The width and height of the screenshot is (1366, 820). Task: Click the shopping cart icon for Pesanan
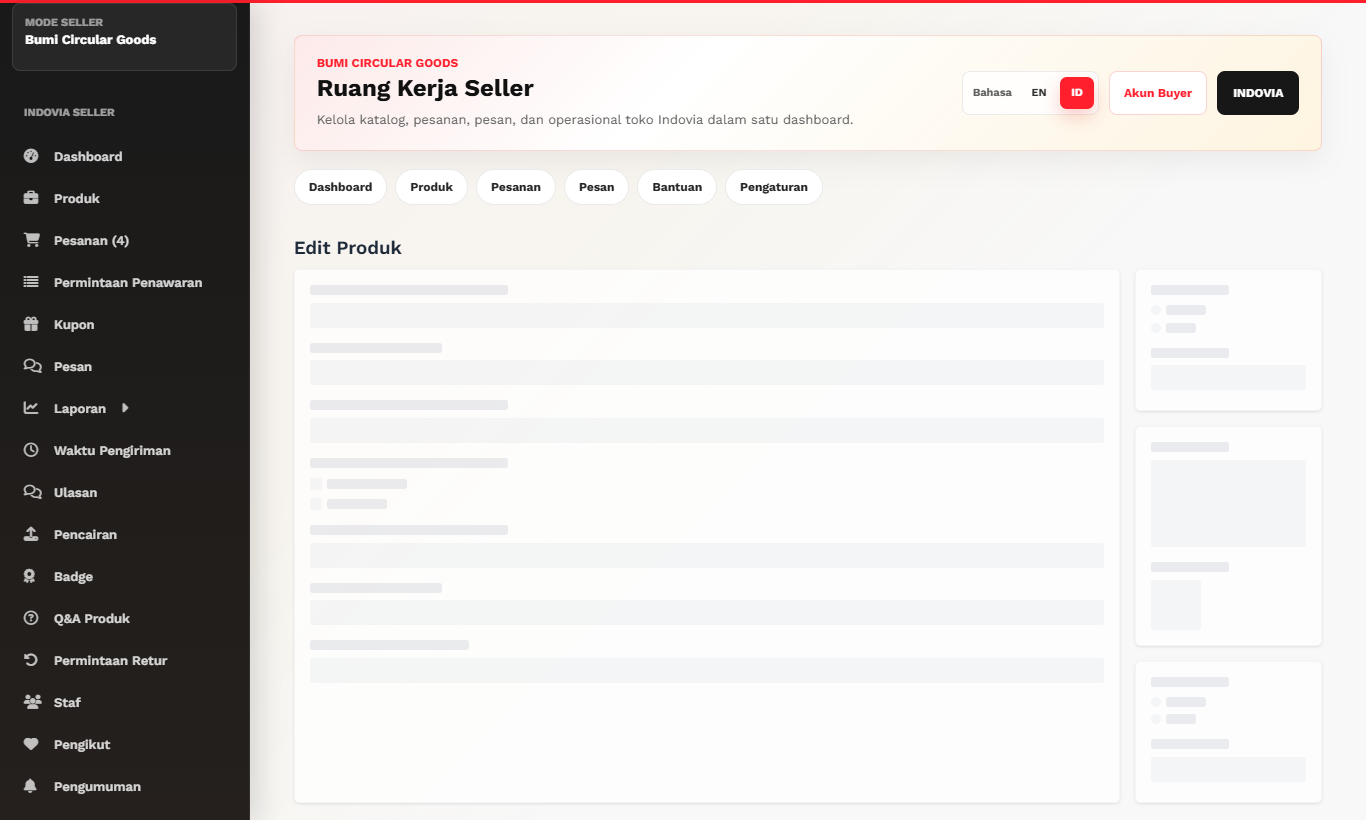31,240
